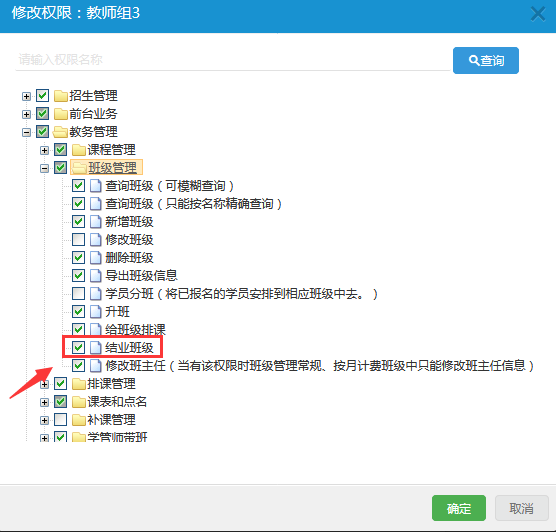
Task: Click the document icon beside 结业班级
Action: [x=95, y=348]
